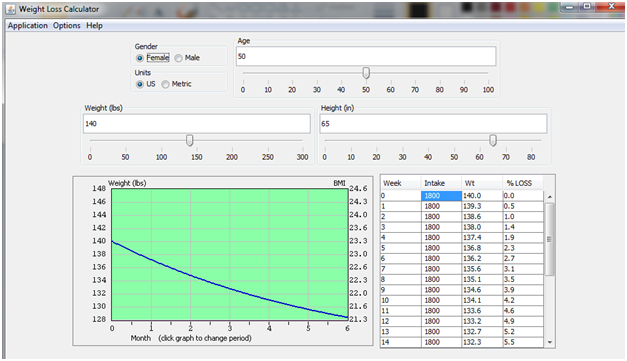Click weight cell 138.0
Screen dimensions: 627x361
[x=482, y=227]
